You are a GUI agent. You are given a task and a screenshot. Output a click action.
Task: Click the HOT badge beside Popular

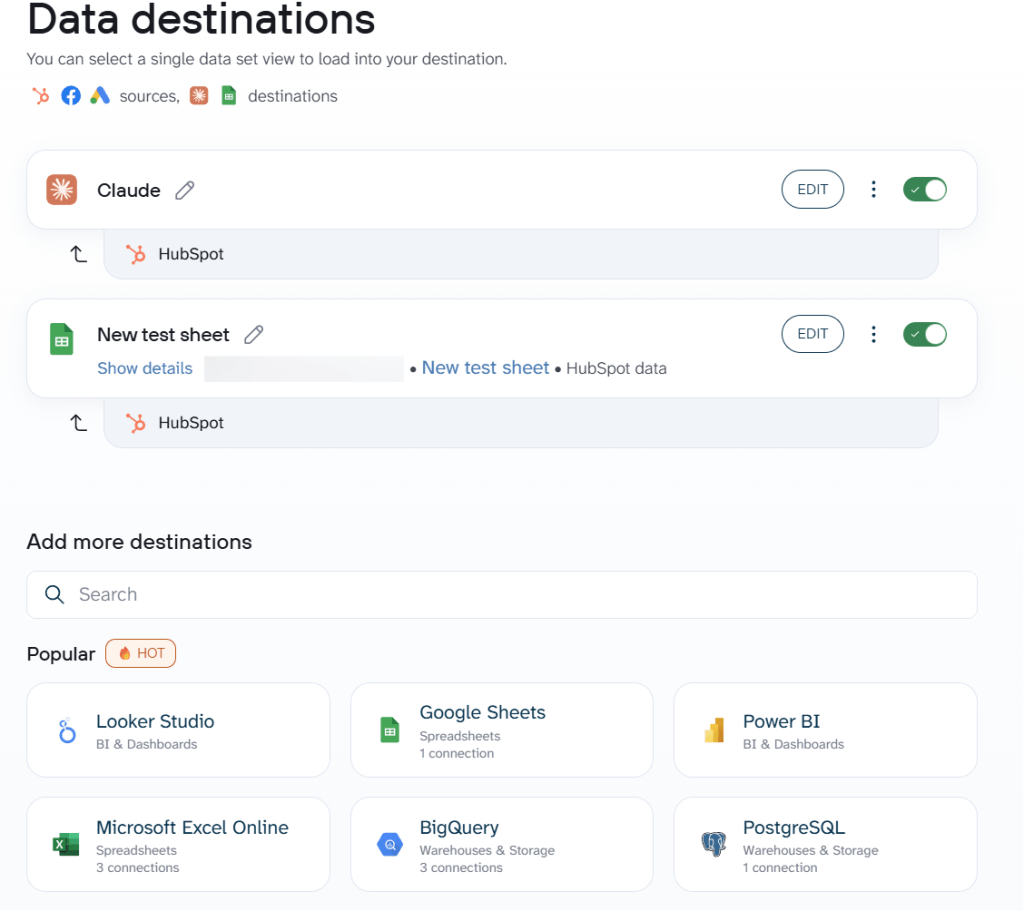tap(140, 653)
